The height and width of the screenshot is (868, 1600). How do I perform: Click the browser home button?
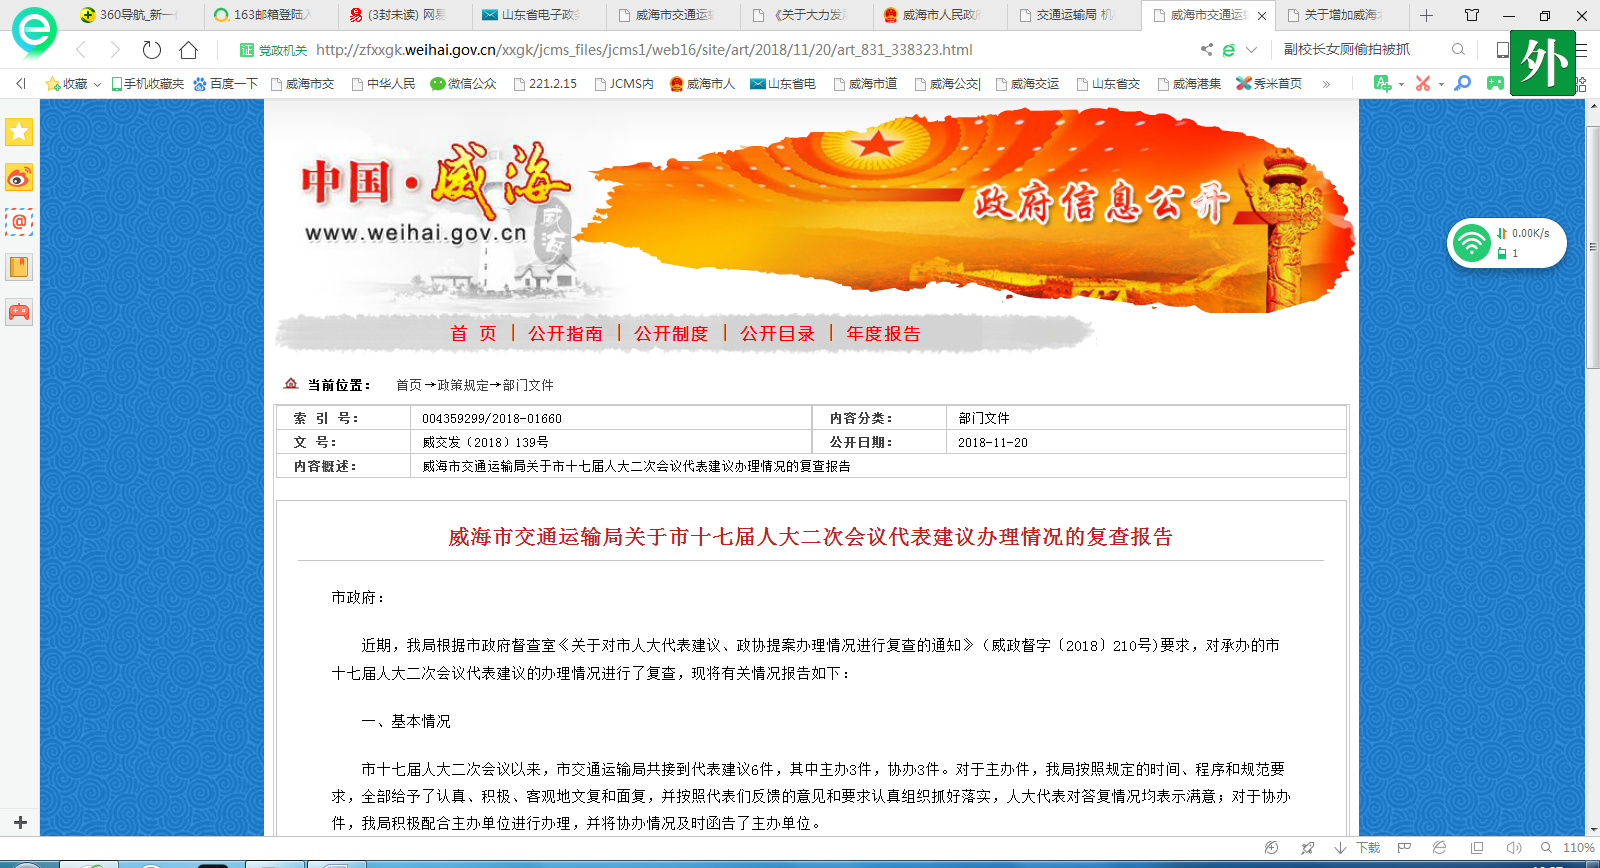click(188, 50)
